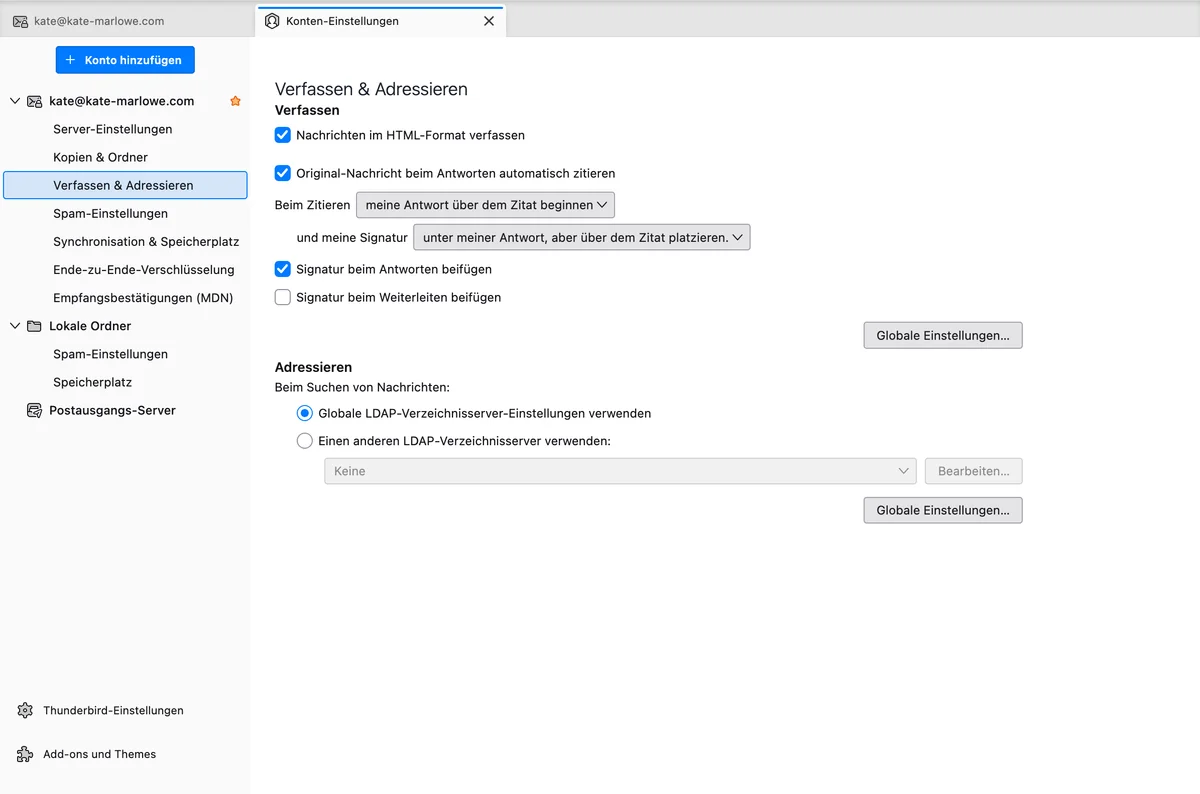This screenshot has width=1200, height=794.
Task: Click the mail icon in the first tab
Action: [x=20, y=21]
